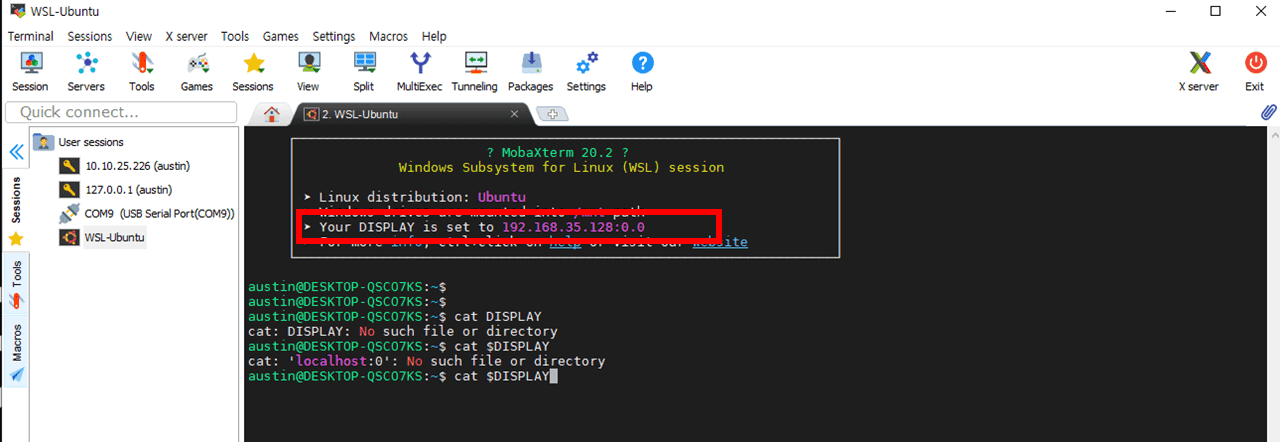Open the View menu in menu bar
This screenshot has height=442, width=1280.
(139, 36)
